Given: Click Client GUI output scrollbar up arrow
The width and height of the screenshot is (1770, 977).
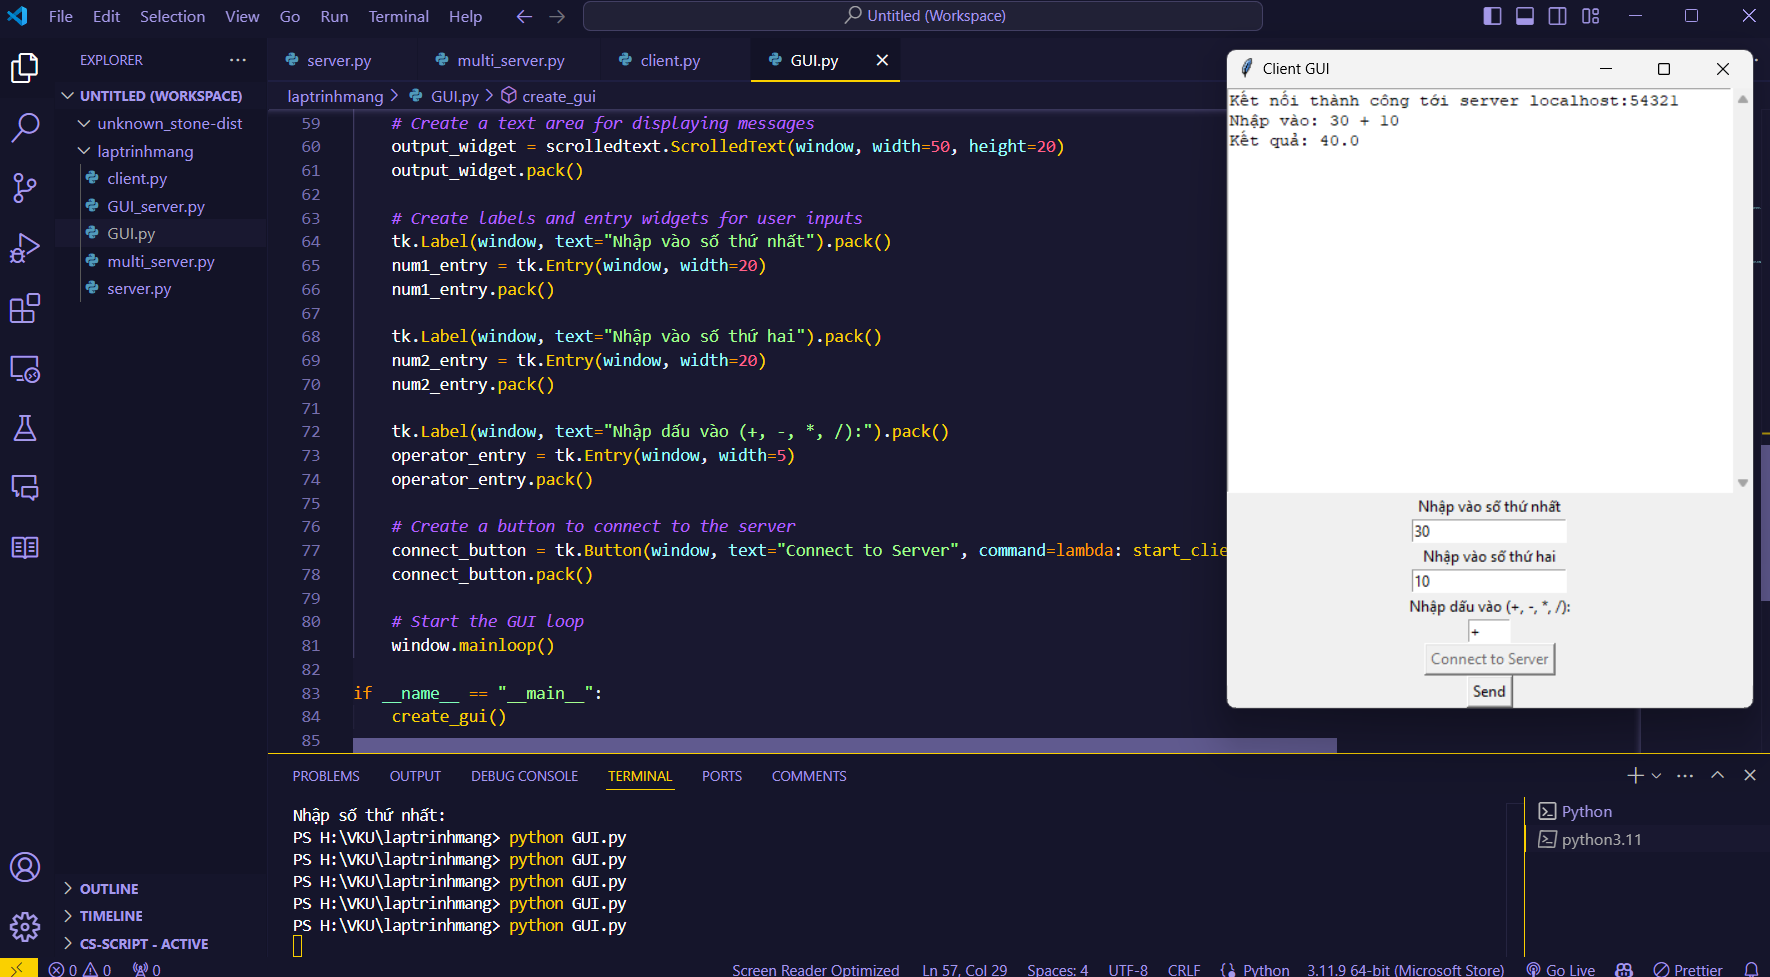Looking at the screenshot, I should [1743, 99].
